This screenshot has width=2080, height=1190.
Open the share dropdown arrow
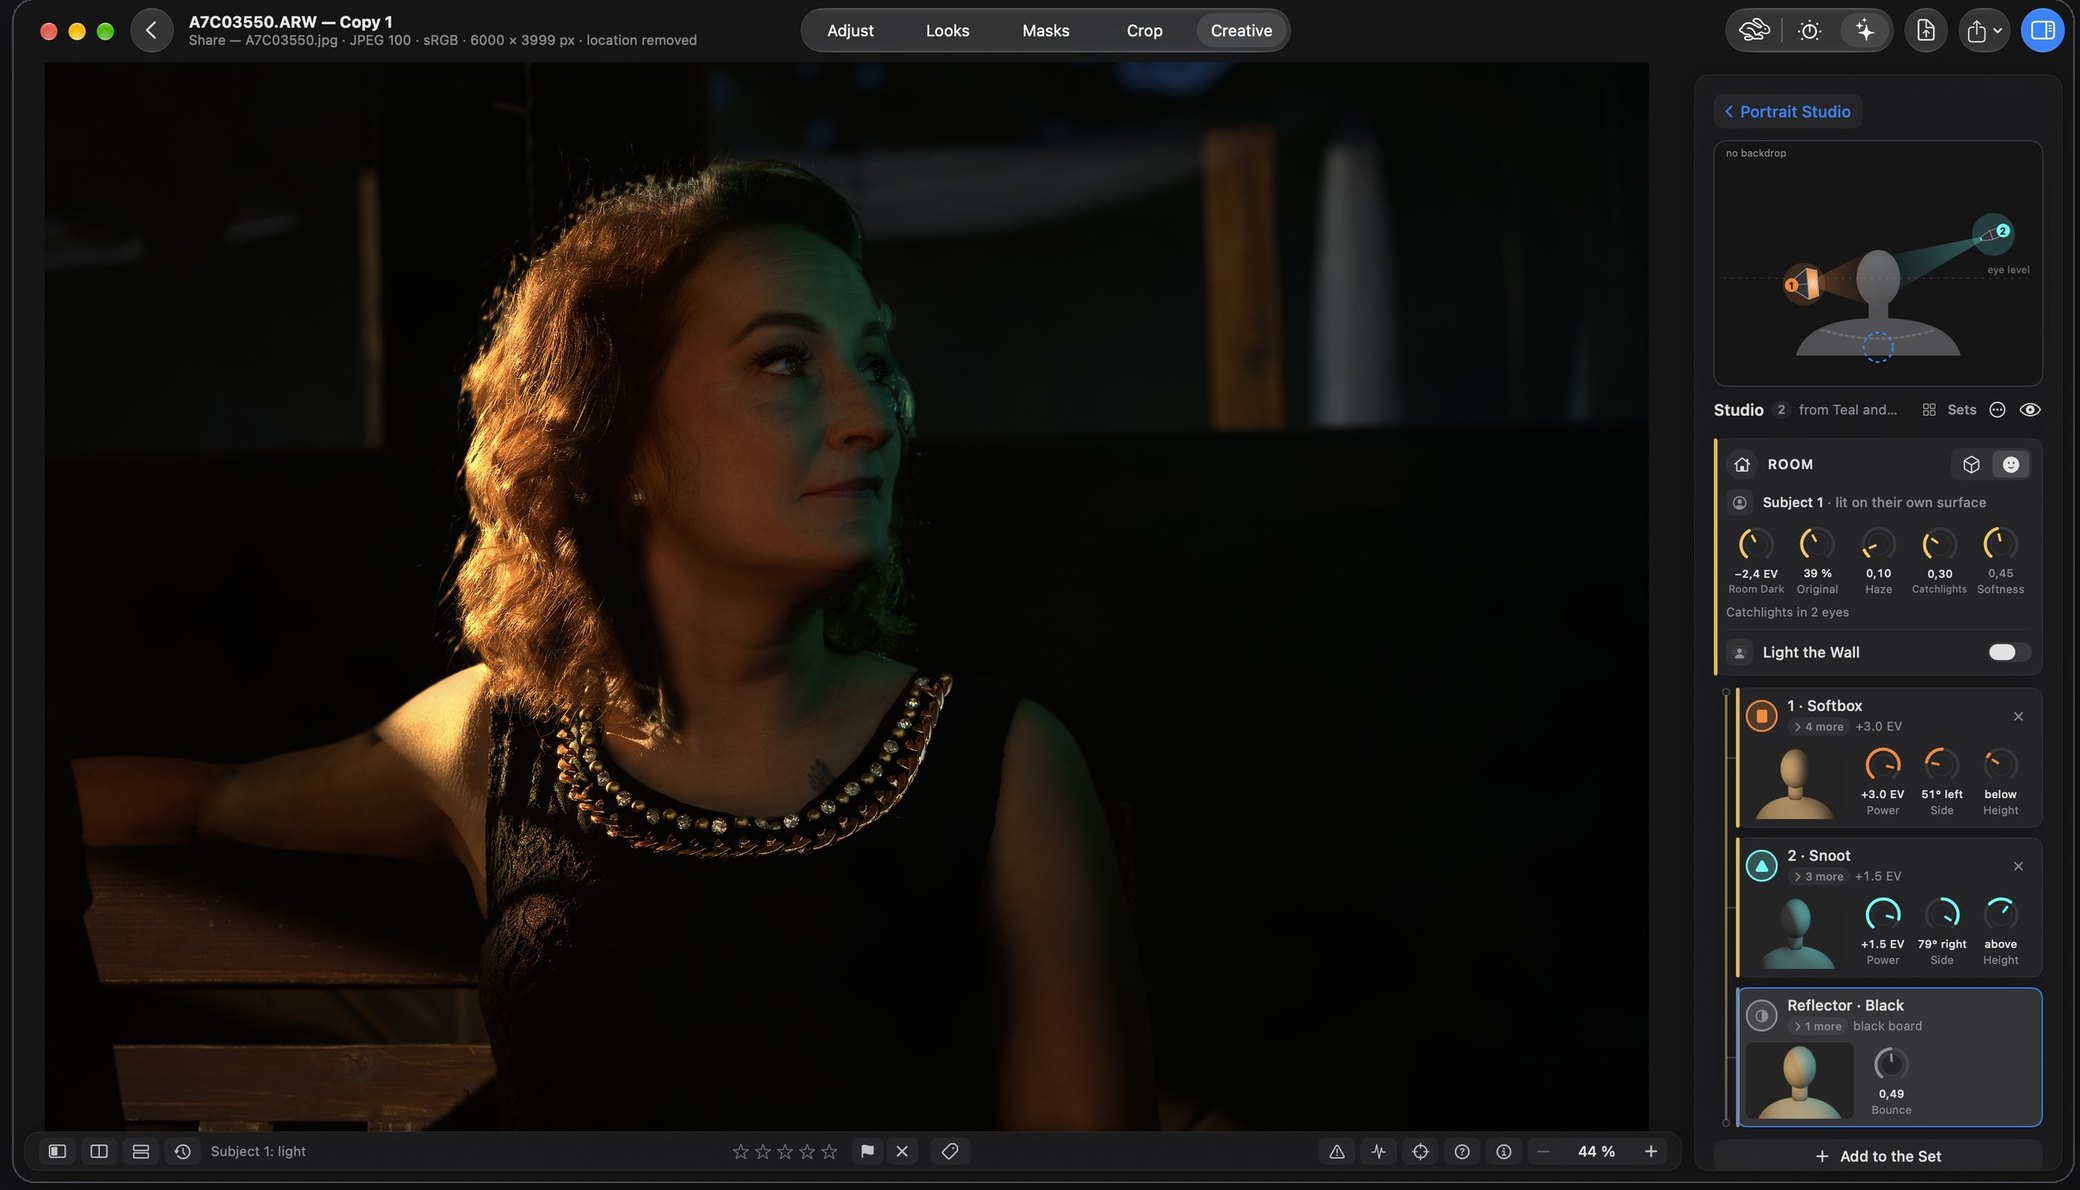[x=1997, y=31]
